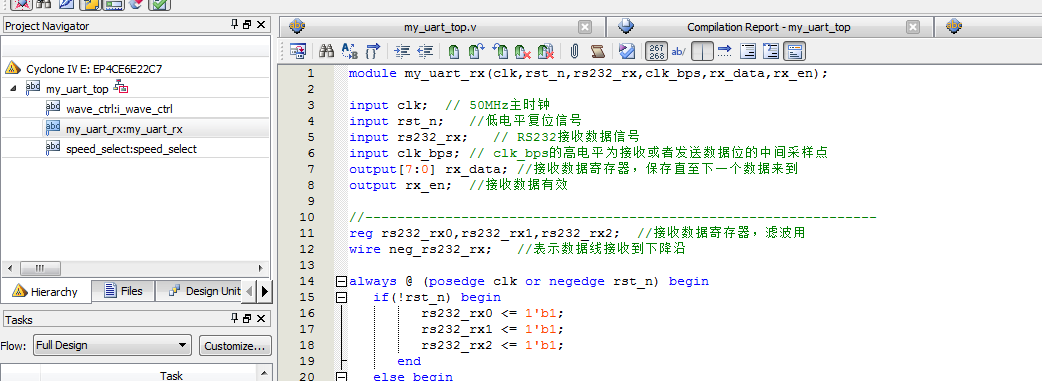Open the Compilation Report - my_uart_top tab
This screenshot has height=381, width=1042.
(769, 27)
